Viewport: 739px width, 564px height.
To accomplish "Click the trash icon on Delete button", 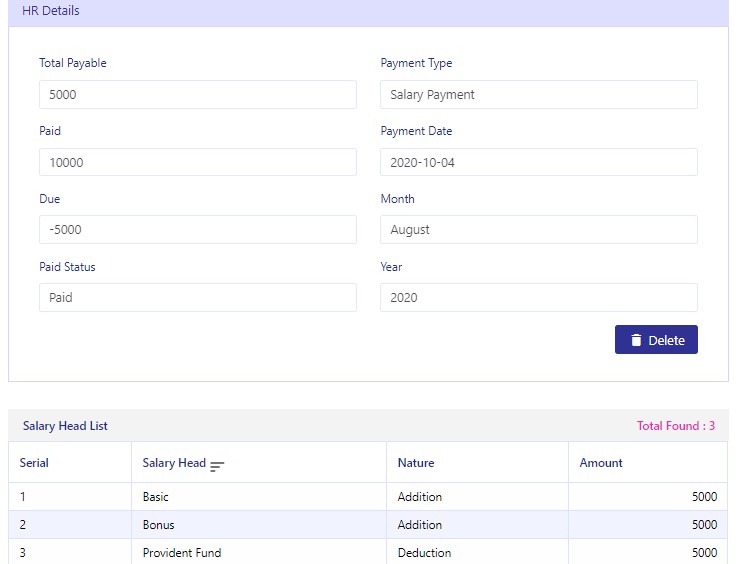I will [x=636, y=340].
